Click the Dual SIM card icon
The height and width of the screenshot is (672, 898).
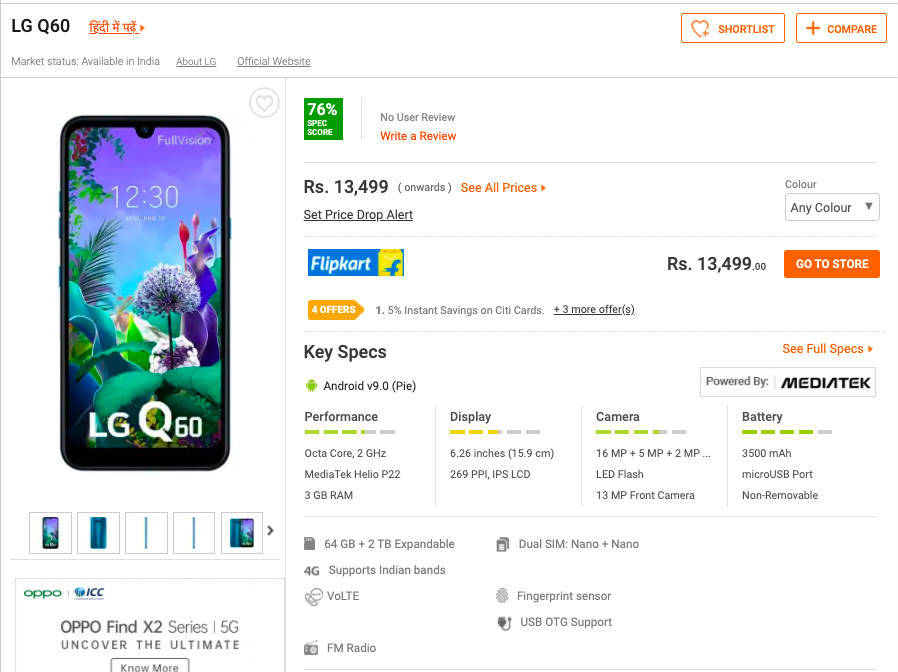click(502, 544)
